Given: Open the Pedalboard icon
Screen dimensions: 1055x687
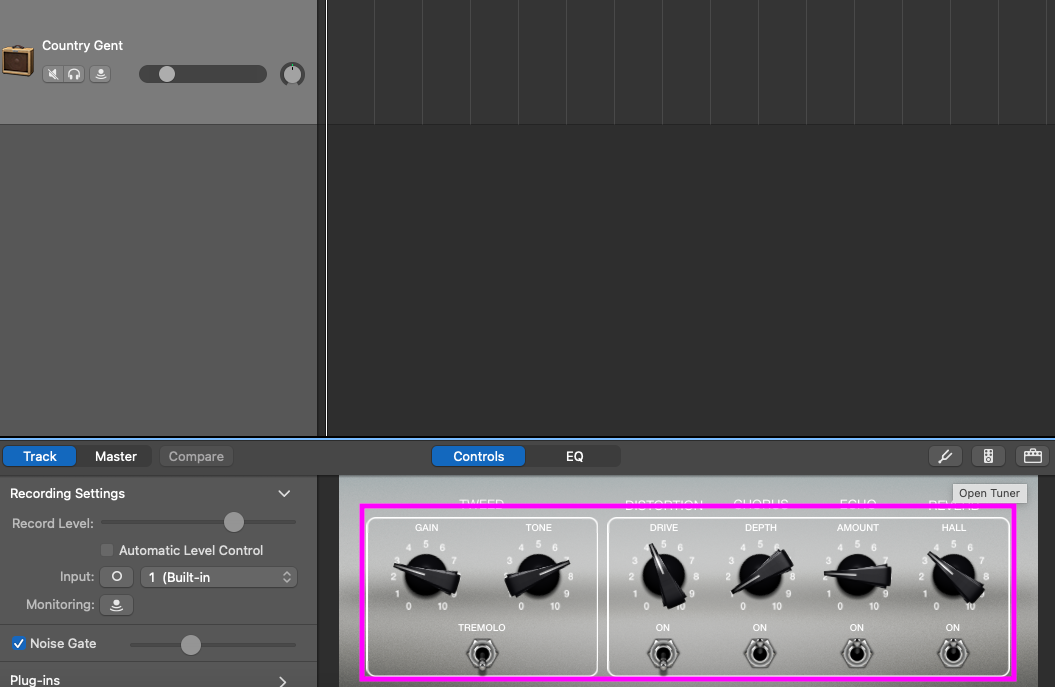Looking at the screenshot, I should tap(1033, 456).
